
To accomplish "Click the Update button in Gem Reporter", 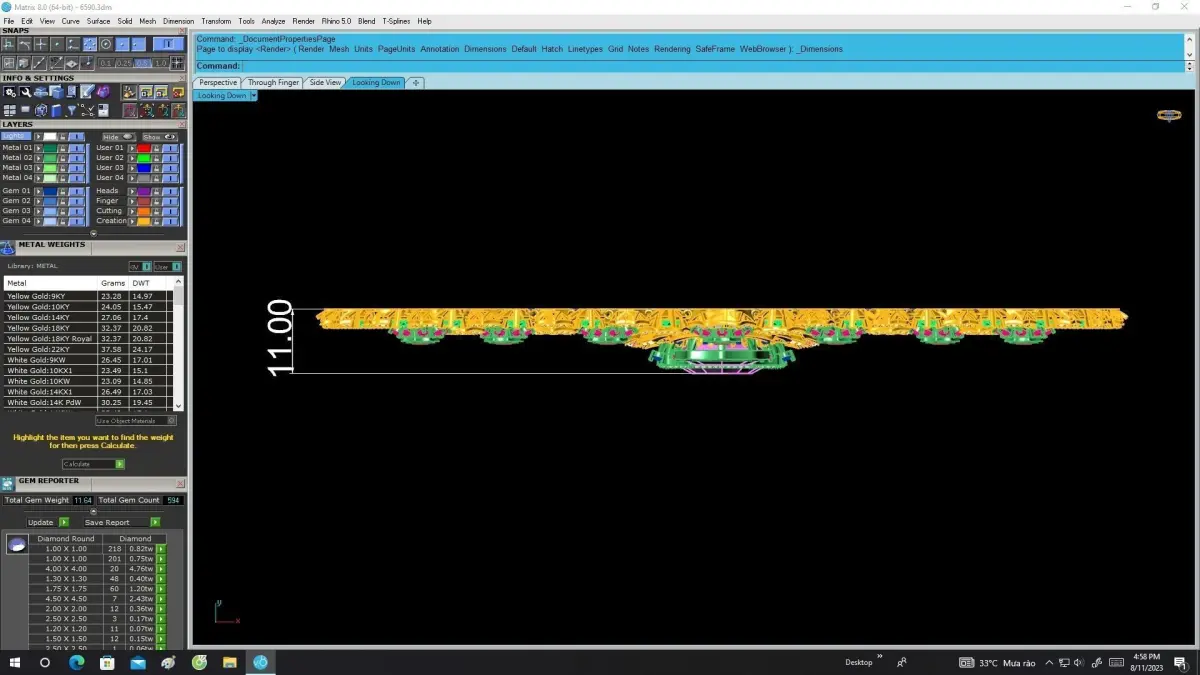I will [48, 522].
